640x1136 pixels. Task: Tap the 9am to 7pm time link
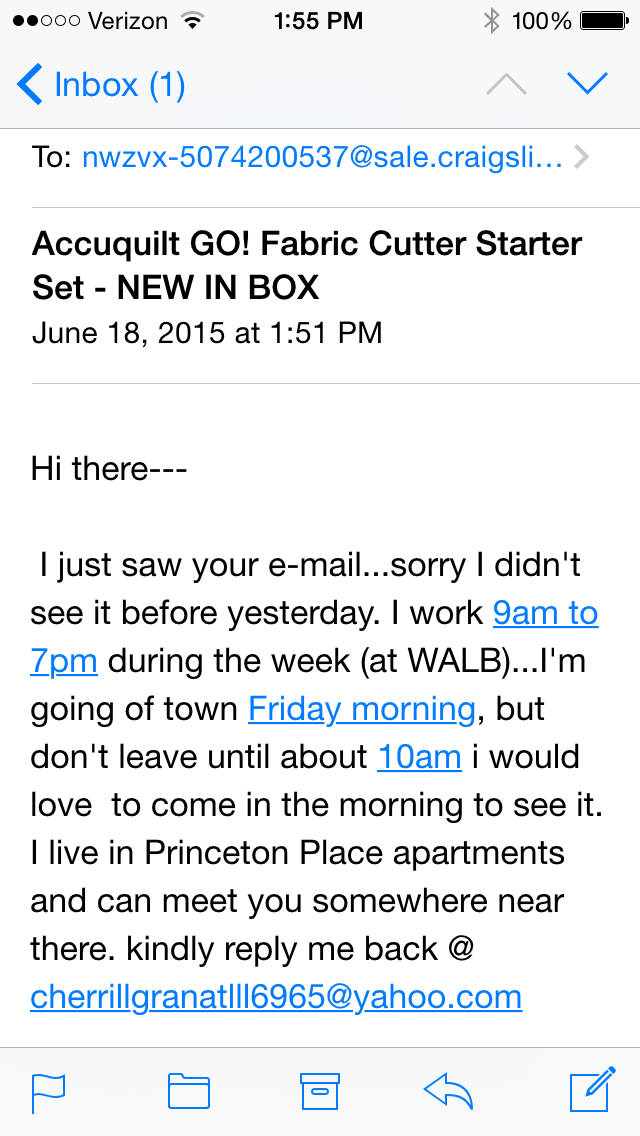click(x=545, y=613)
